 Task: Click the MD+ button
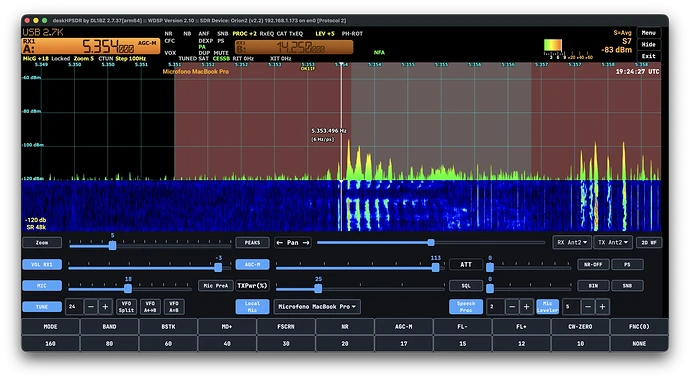click(227, 327)
